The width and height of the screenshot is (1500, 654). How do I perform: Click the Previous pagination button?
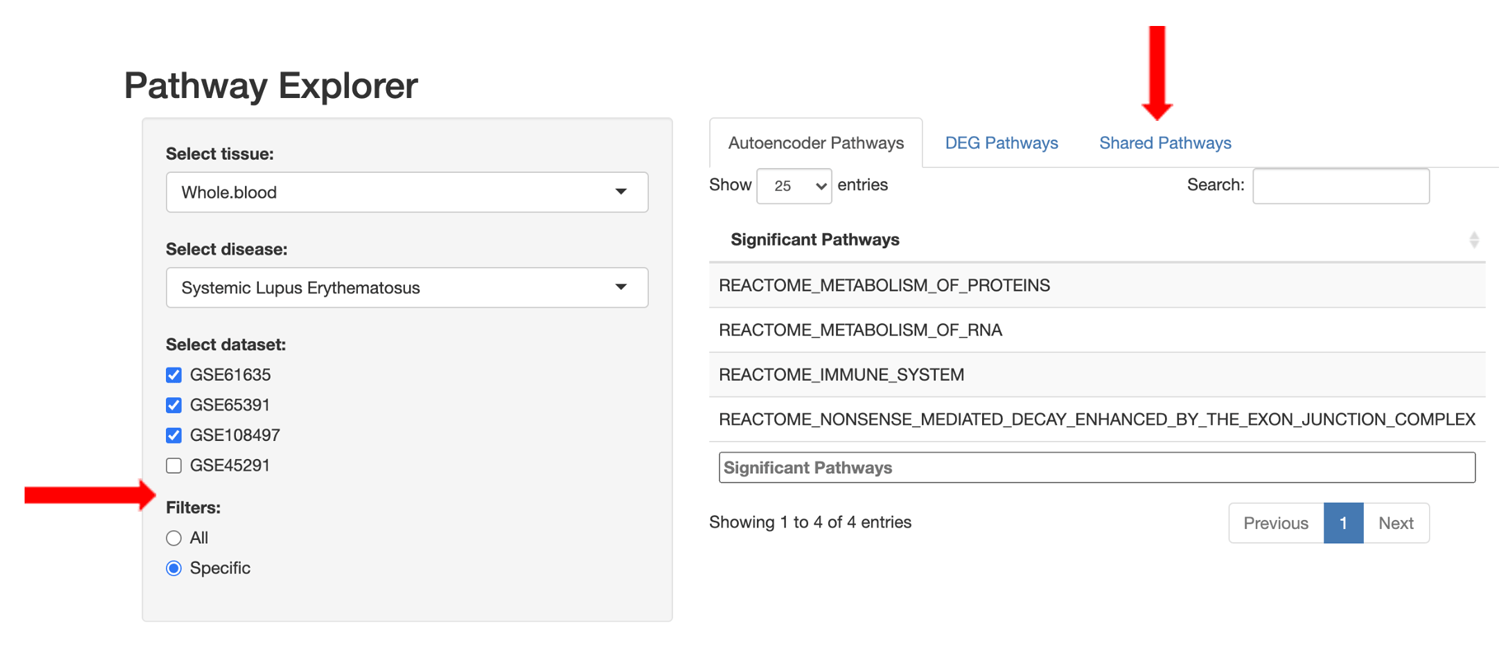click(1275, 523)
